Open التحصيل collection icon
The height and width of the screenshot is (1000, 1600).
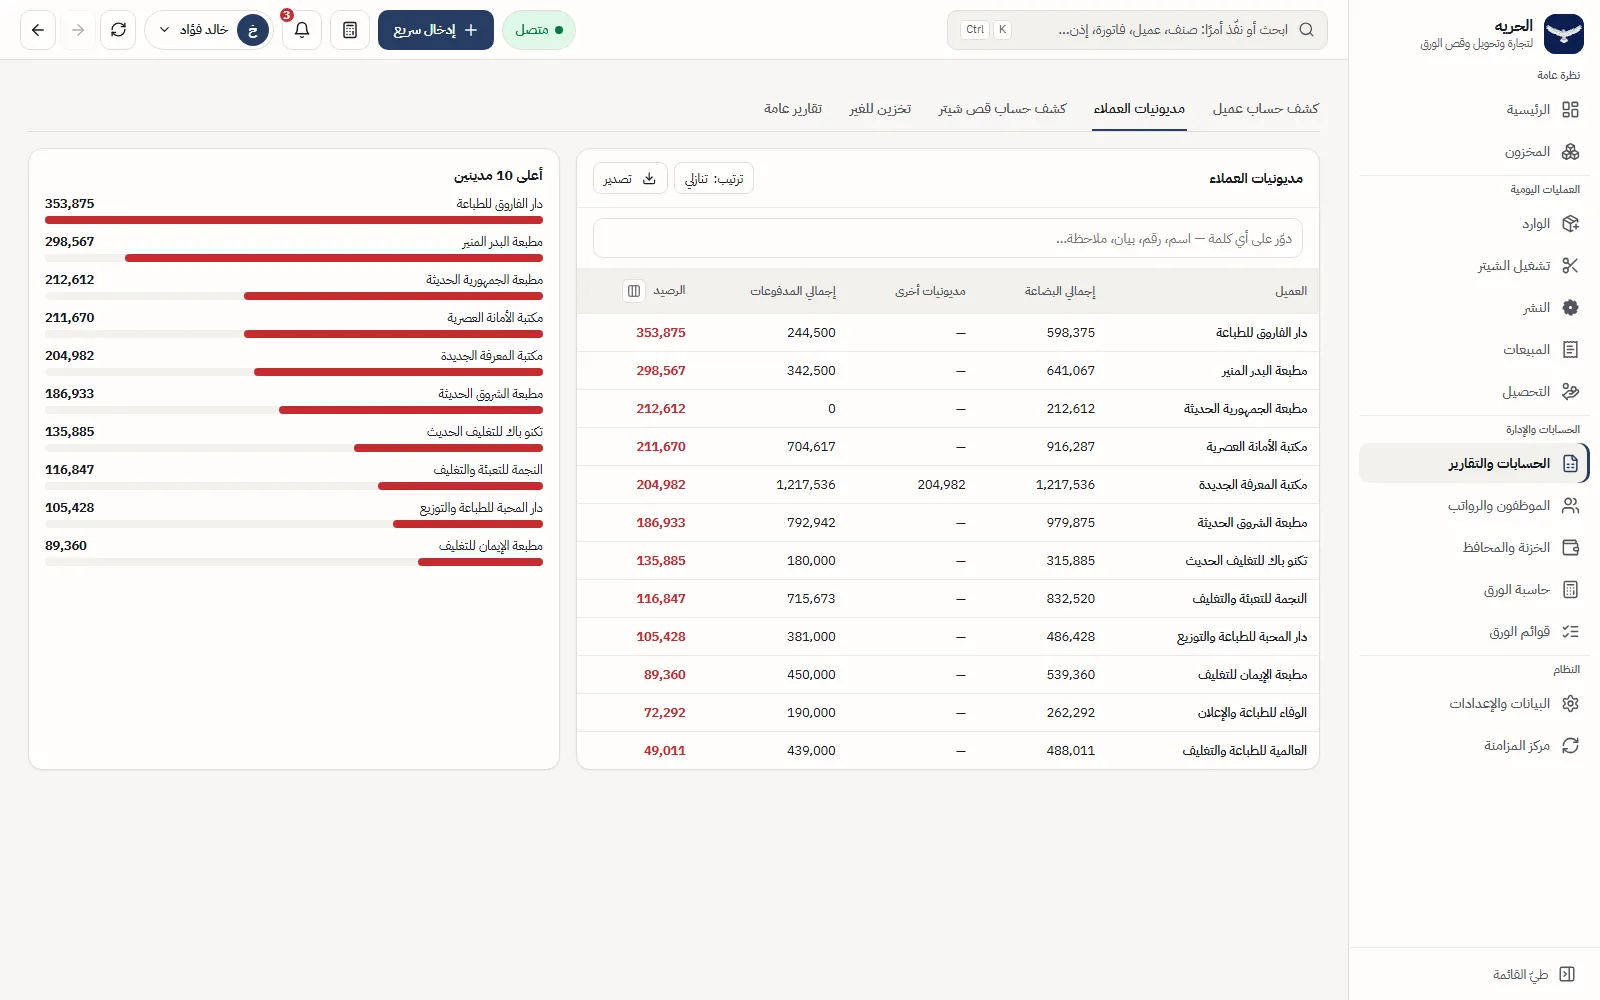click(1570, 392)
